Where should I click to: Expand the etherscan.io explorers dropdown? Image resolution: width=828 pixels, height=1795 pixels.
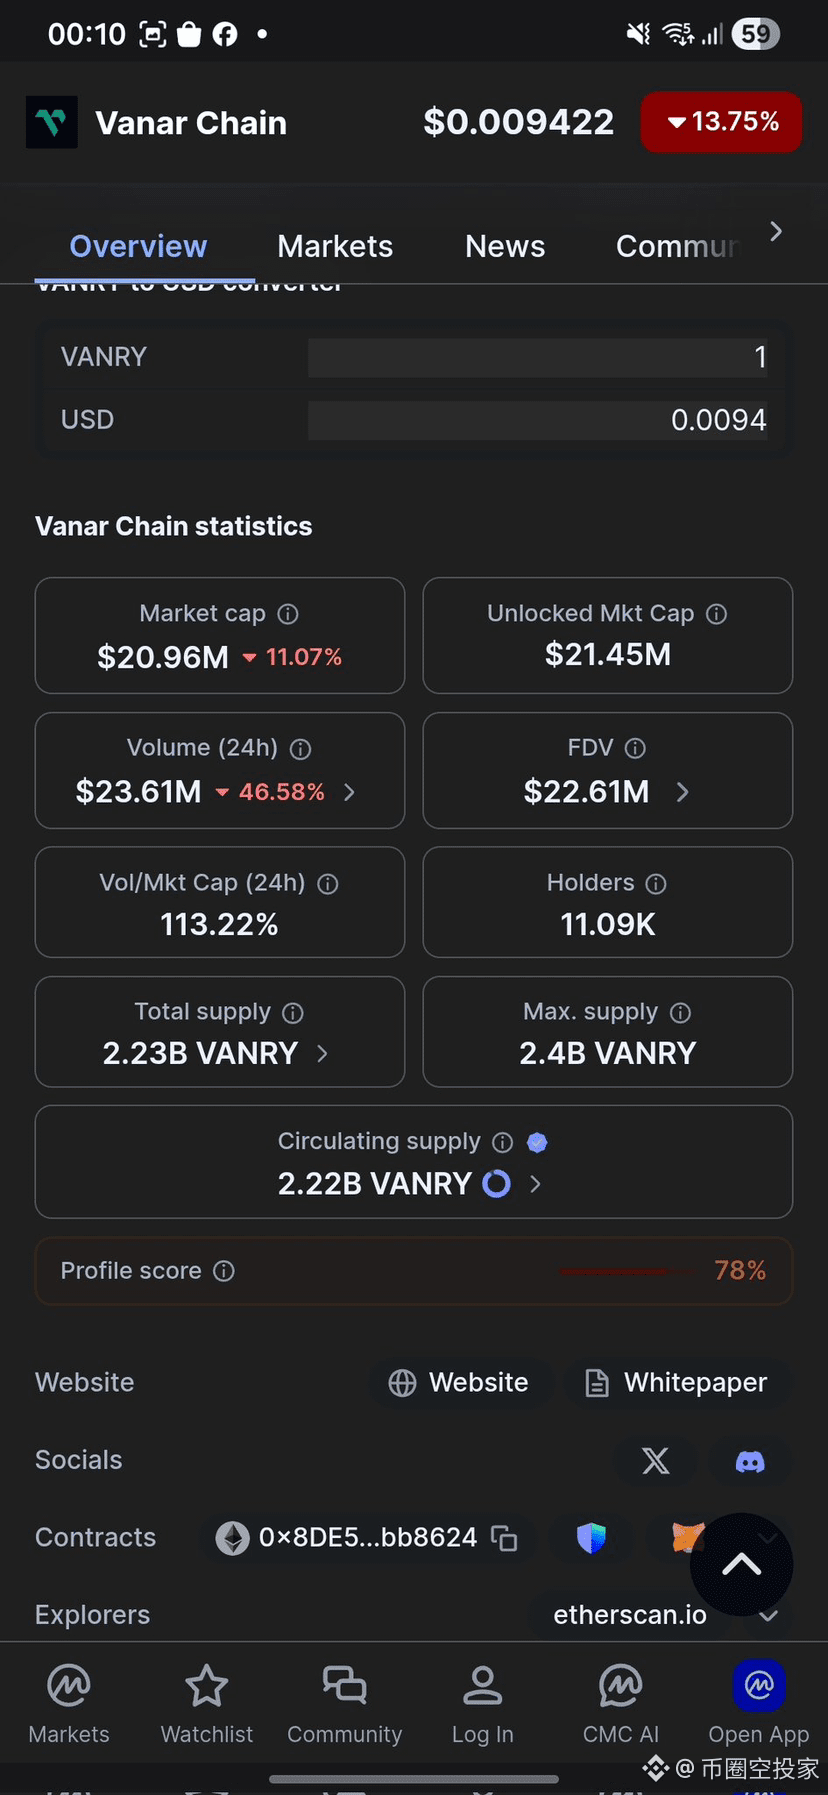768,1616
